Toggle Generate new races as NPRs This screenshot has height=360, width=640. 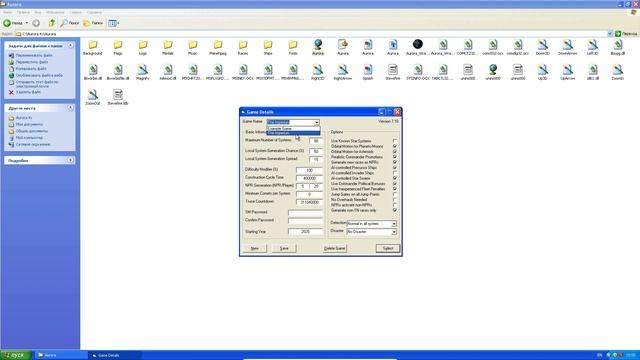point(394,162)
